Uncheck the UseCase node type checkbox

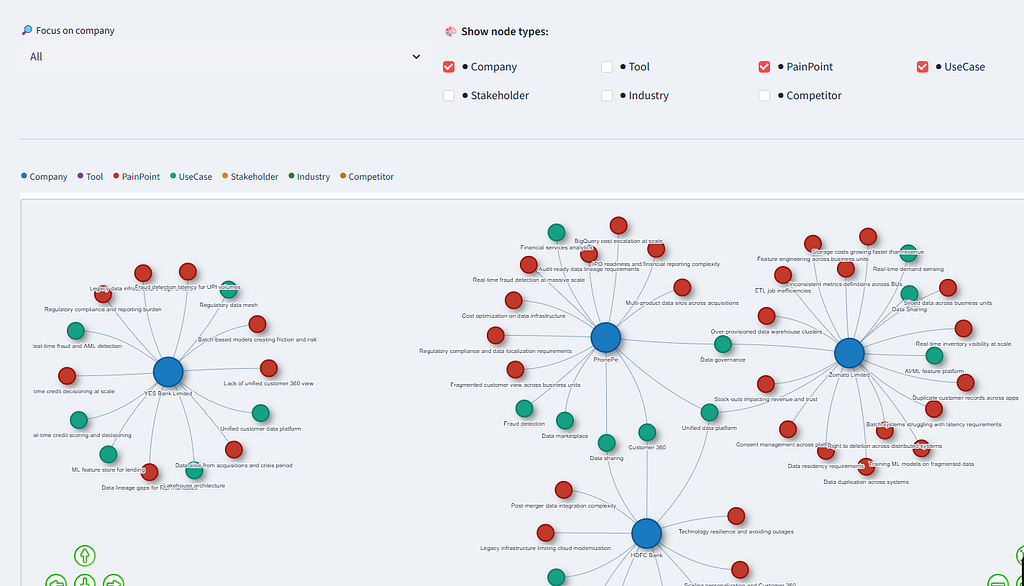tap(922, 67)
